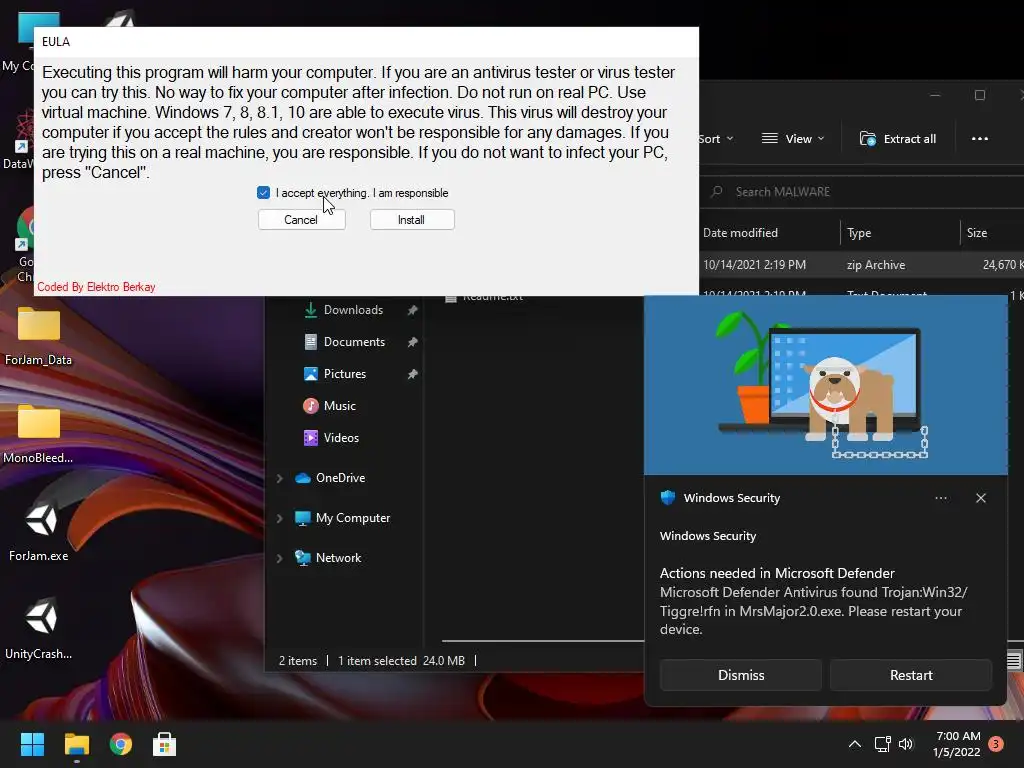The height and width of the screenshot is (768, 1024).
Task: Maximize the File Explorer window
Action: 980,95
